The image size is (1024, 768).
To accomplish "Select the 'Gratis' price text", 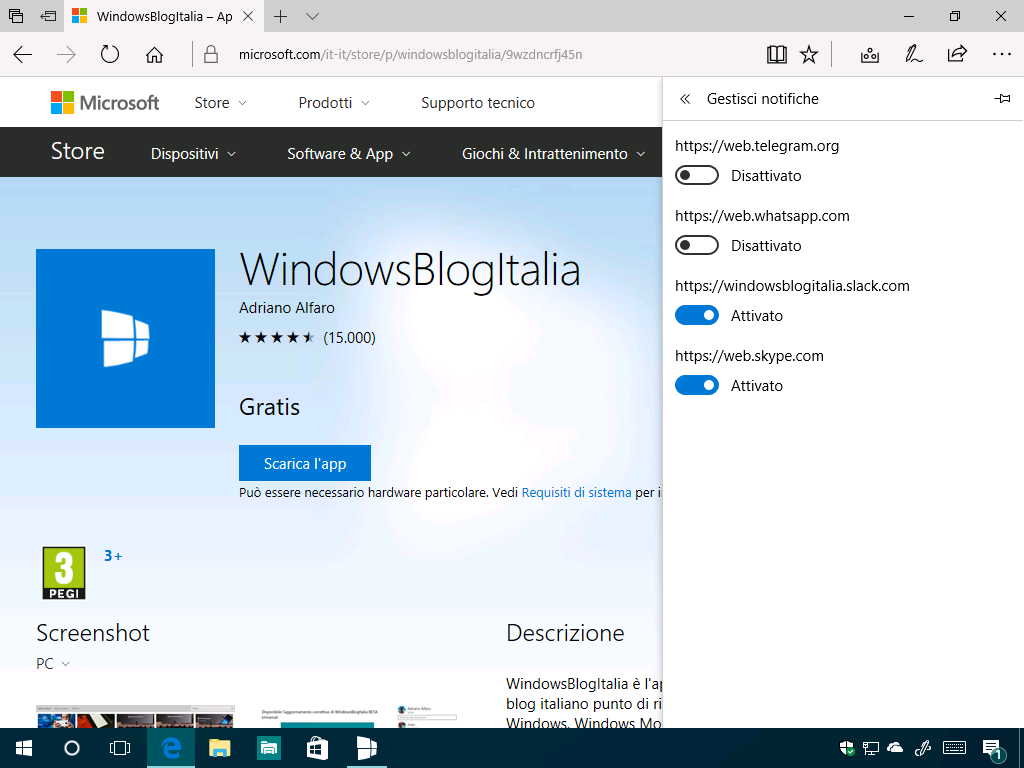I will (270, 407).
